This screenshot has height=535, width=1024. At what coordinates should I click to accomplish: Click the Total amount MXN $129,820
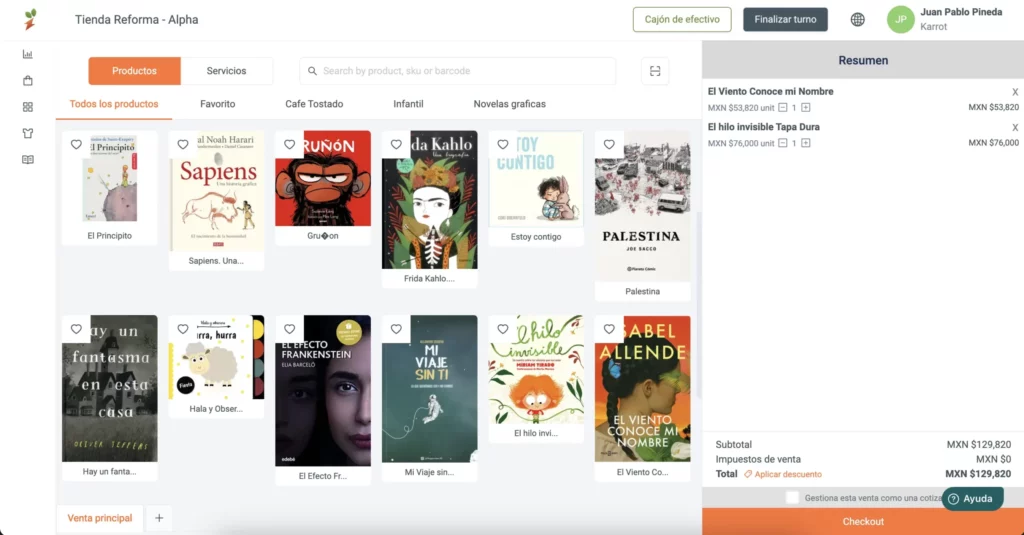click(x=978, y=474)
